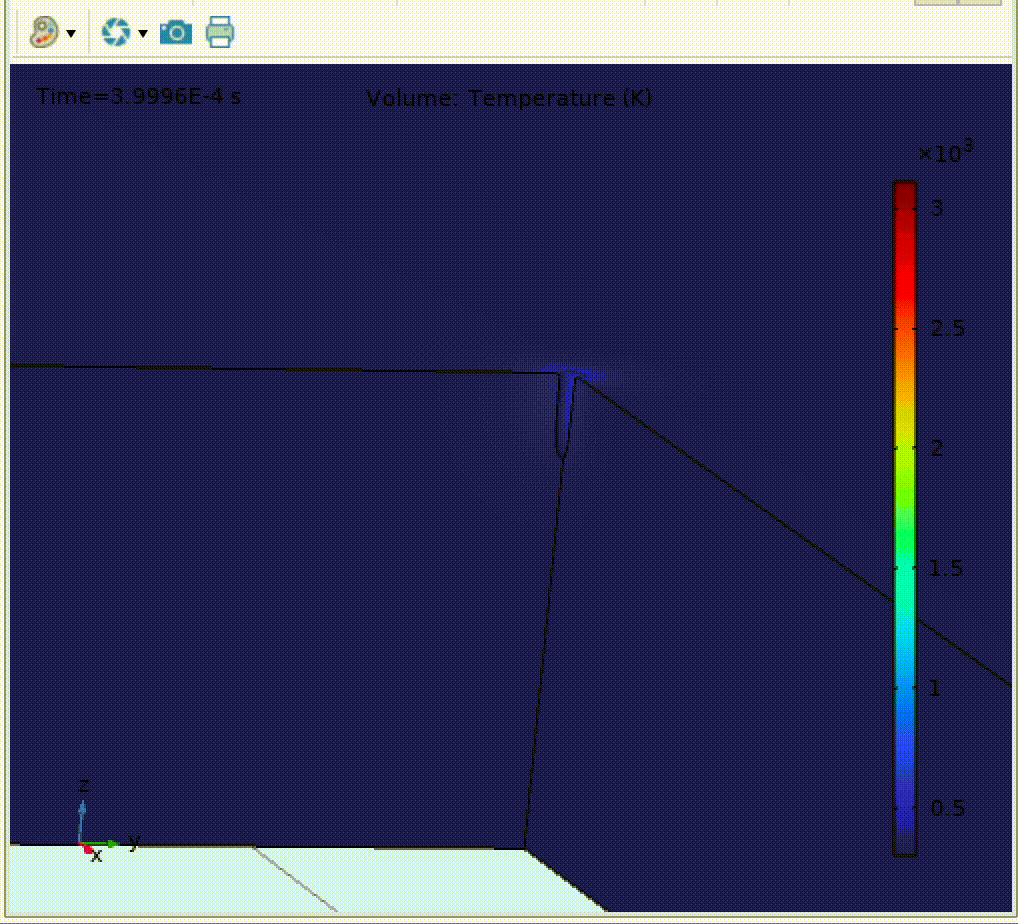1018x924 pixels.
Task: Take an image snapshot with camera icon
Action: point(176,33)
